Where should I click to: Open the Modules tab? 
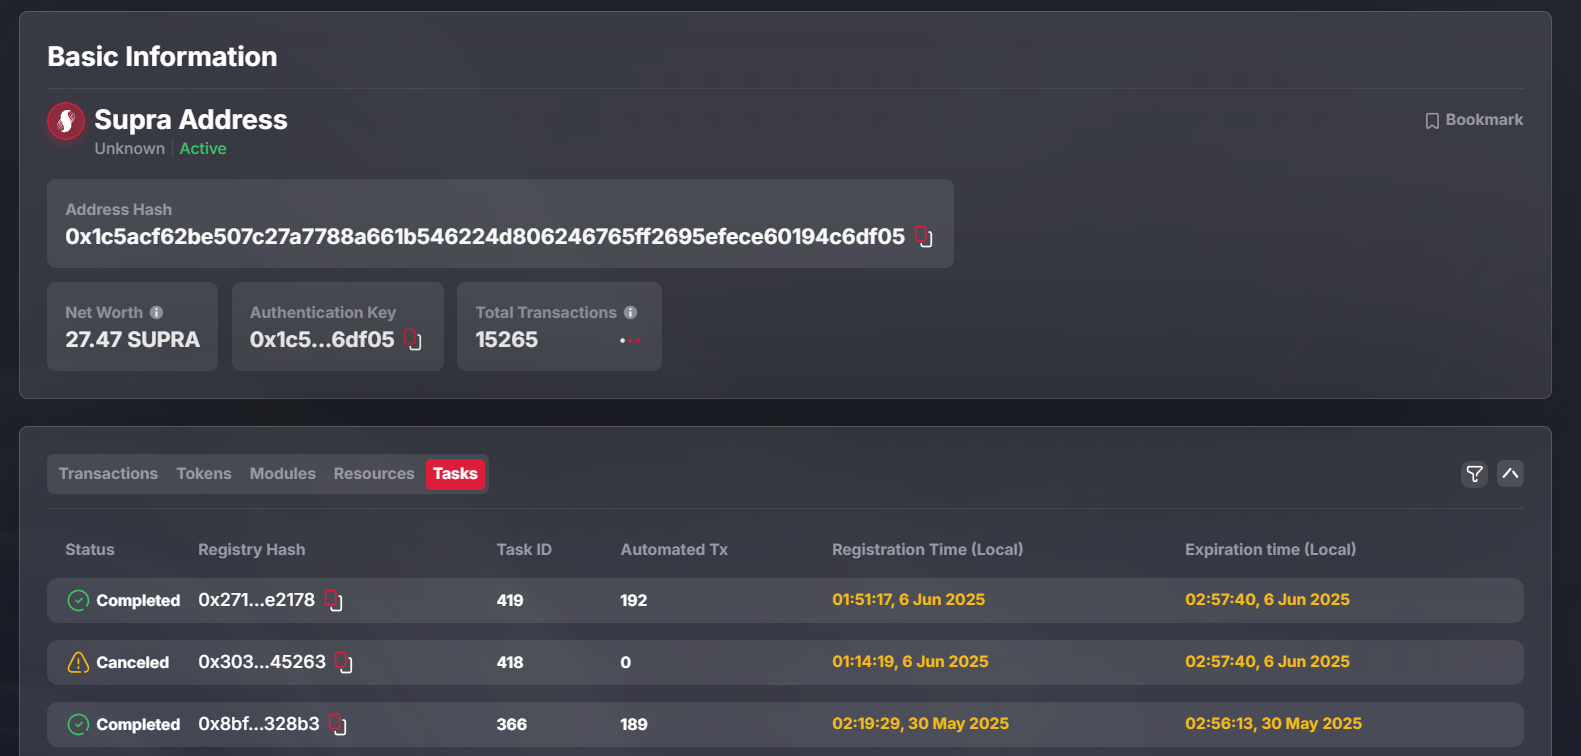click(283, 474)
